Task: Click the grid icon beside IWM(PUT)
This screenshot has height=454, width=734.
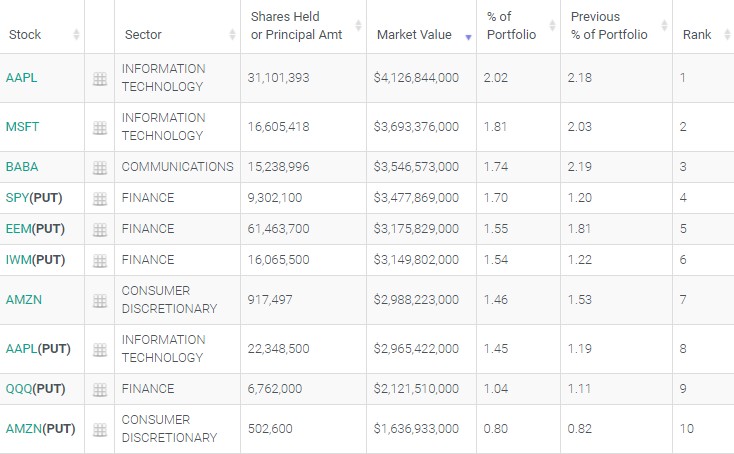Action: tap(100, 261)
